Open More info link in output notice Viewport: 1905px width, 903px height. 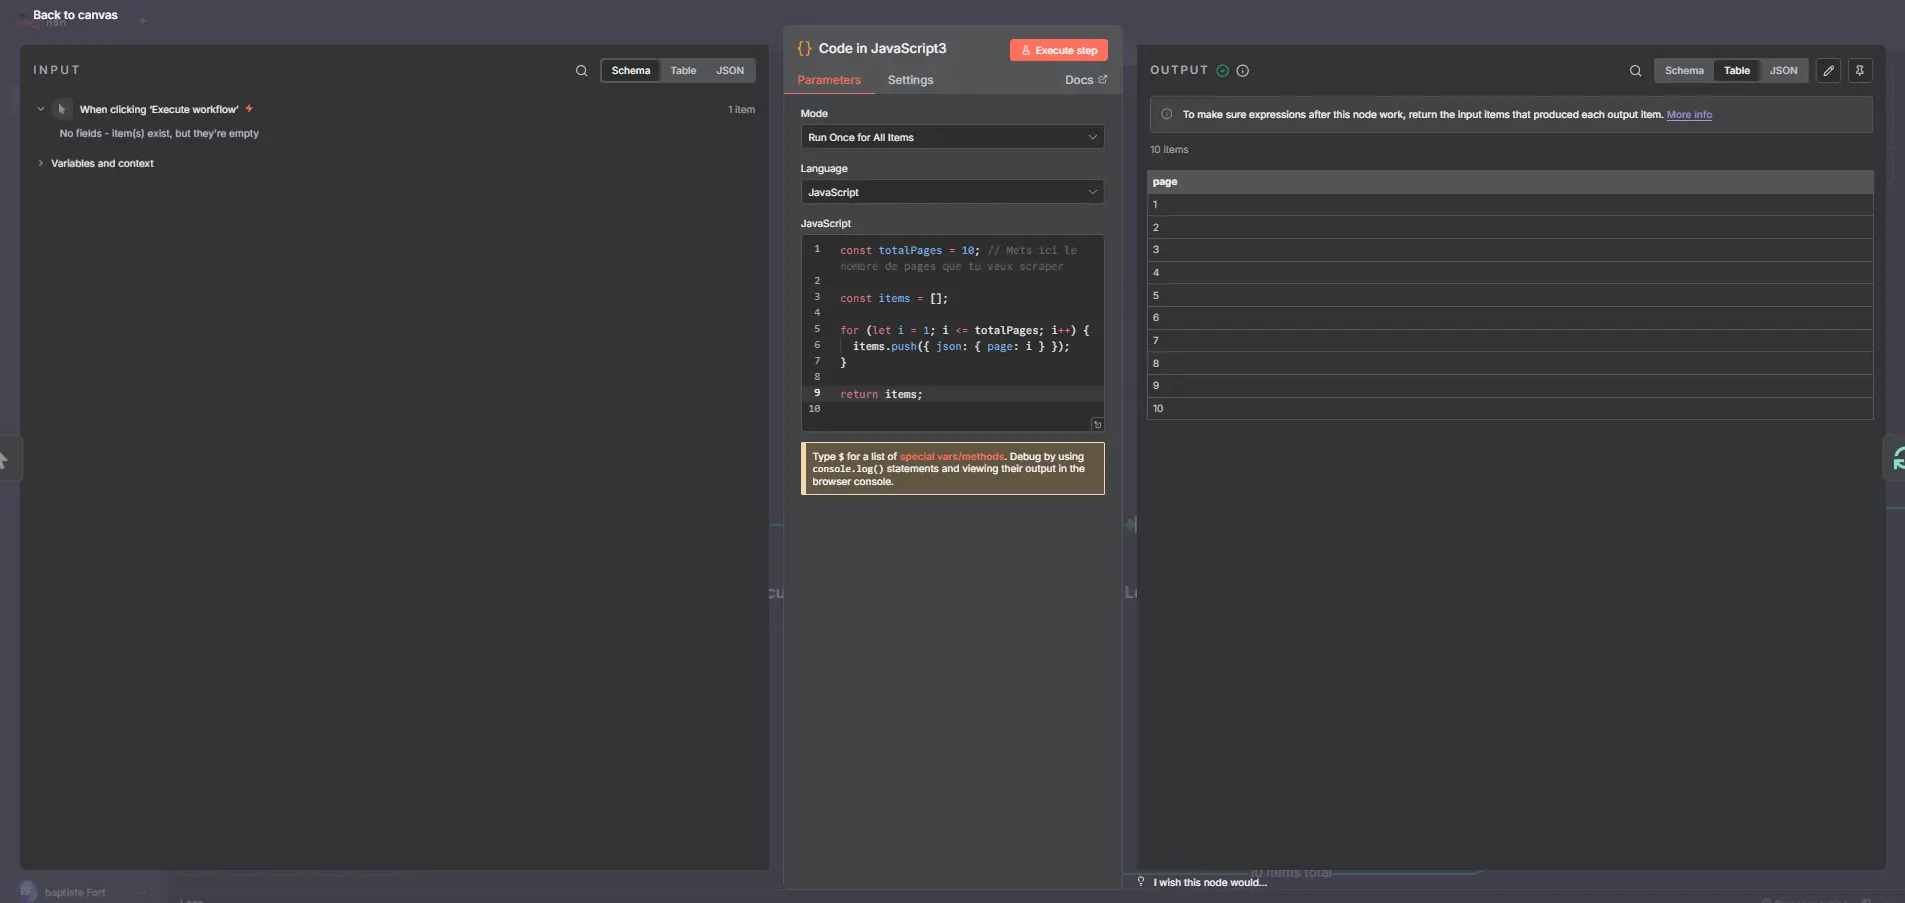[x=1689, y=115]
